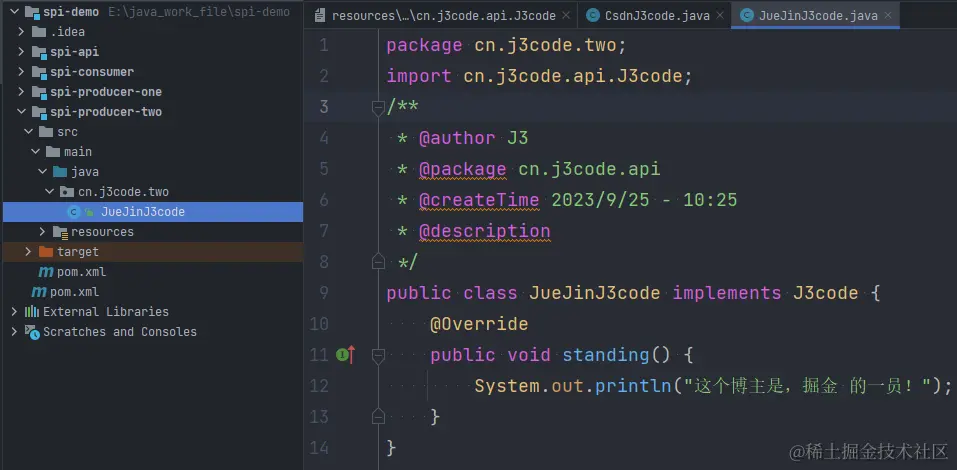The width and height of the screenshot is (957, 470).
Task: Click the @author J3 tag
Action: coord(473,139)
